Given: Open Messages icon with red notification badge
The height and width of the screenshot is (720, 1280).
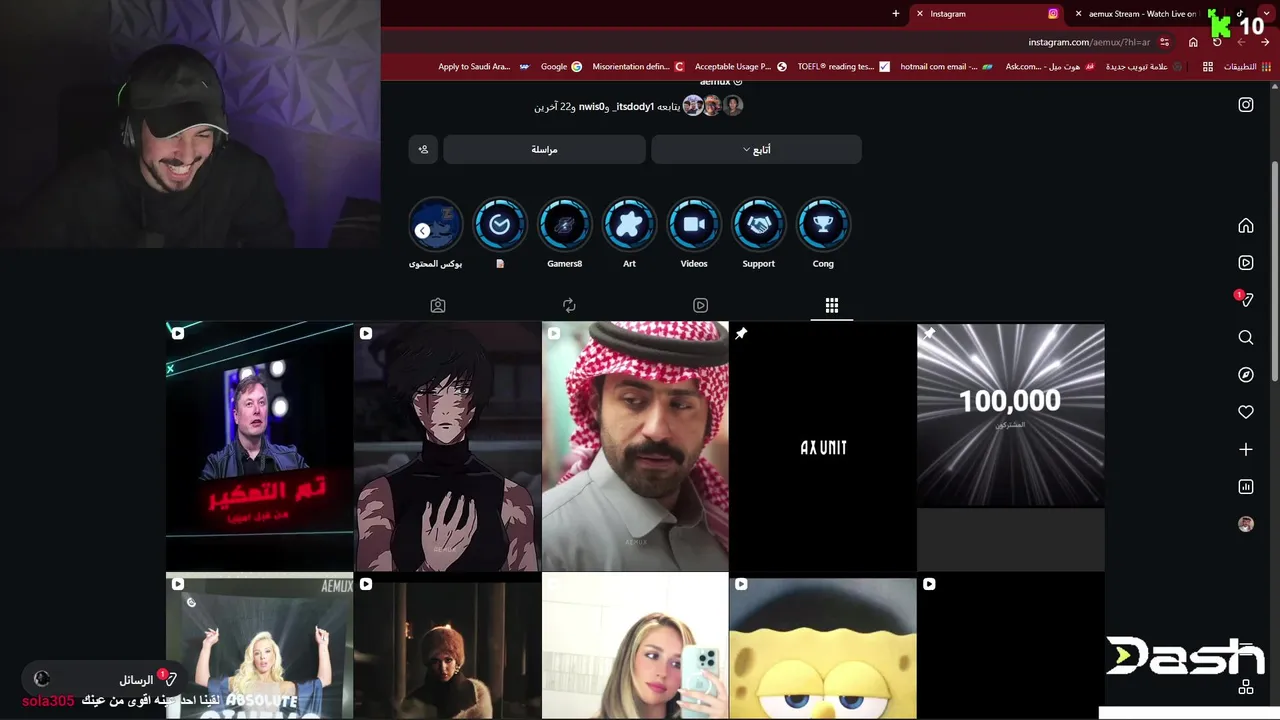Looking at the screenshot, I should [1246, 300].
